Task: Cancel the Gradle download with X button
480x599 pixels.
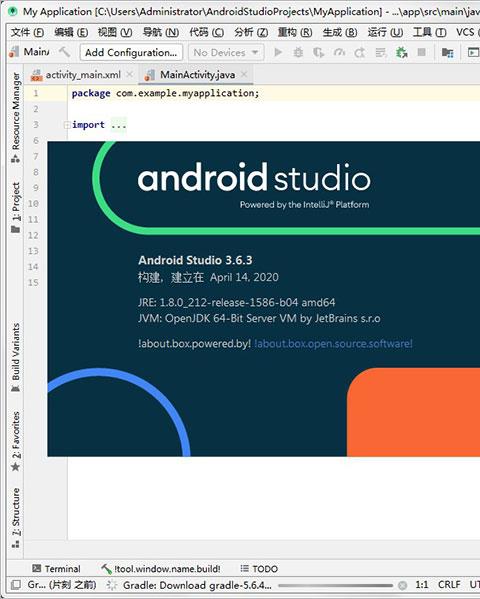Action: tap(402, 585)
